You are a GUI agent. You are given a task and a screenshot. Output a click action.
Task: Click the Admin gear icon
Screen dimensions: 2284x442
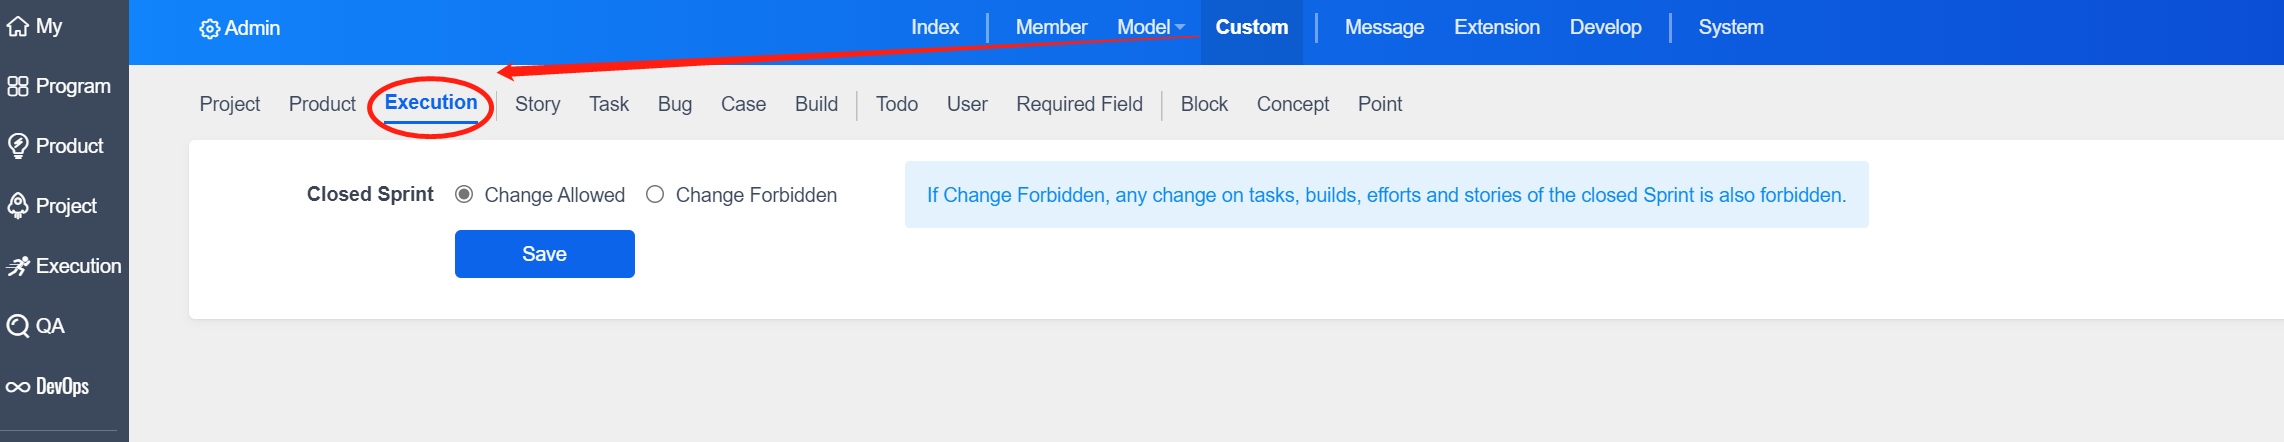click(209, 29)
